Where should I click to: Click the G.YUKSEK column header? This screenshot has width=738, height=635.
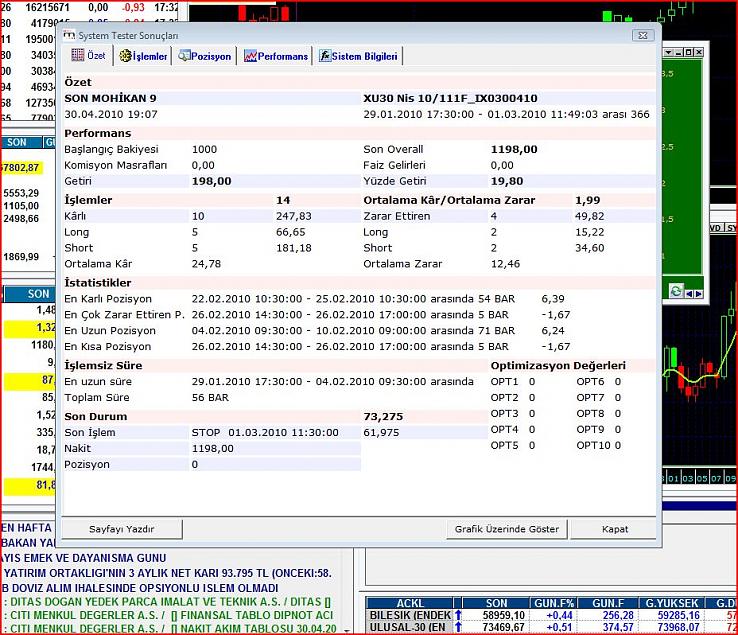(x=672, y=603)
